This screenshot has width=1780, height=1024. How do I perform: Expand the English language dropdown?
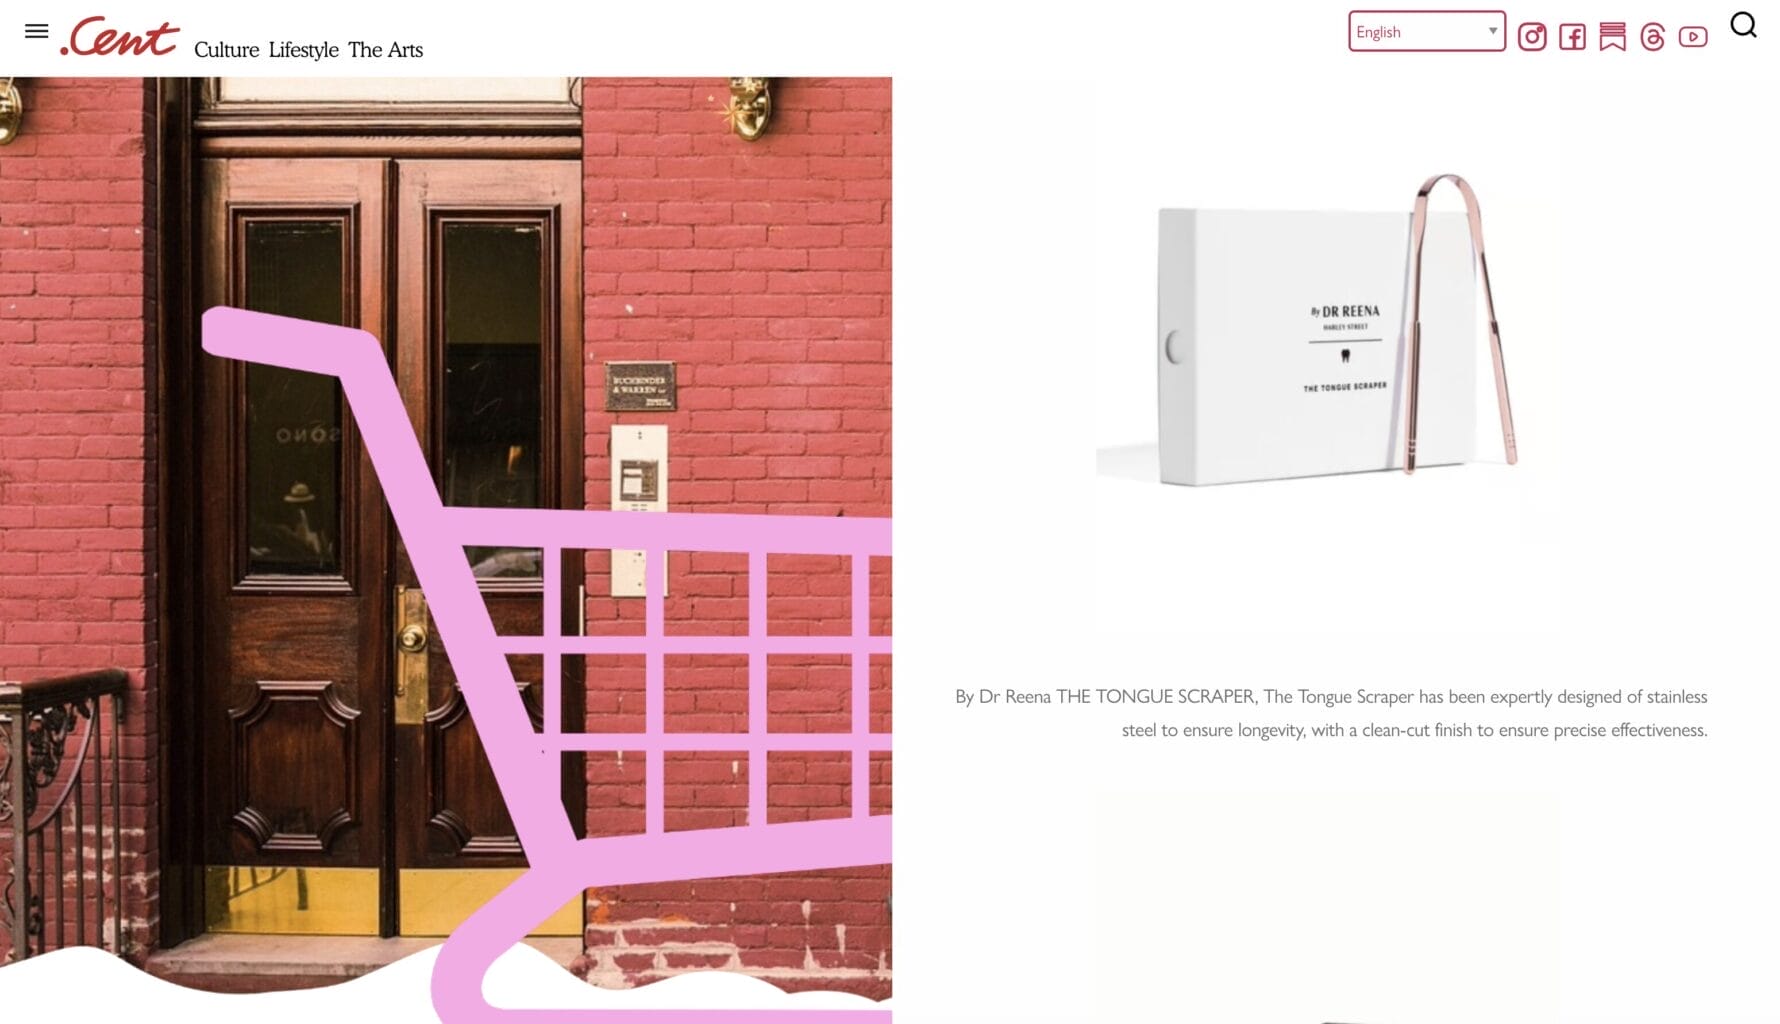pos(1426,31)
